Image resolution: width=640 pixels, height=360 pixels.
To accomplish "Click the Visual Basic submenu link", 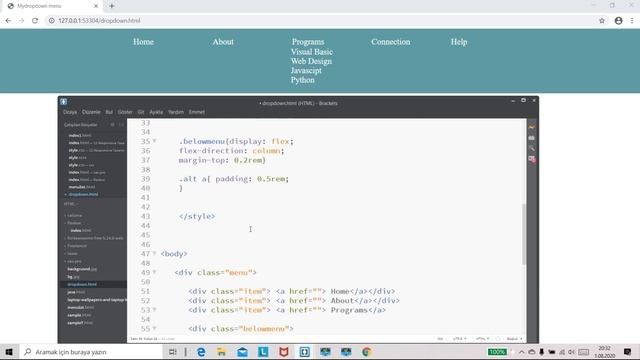I will (312, 52).
